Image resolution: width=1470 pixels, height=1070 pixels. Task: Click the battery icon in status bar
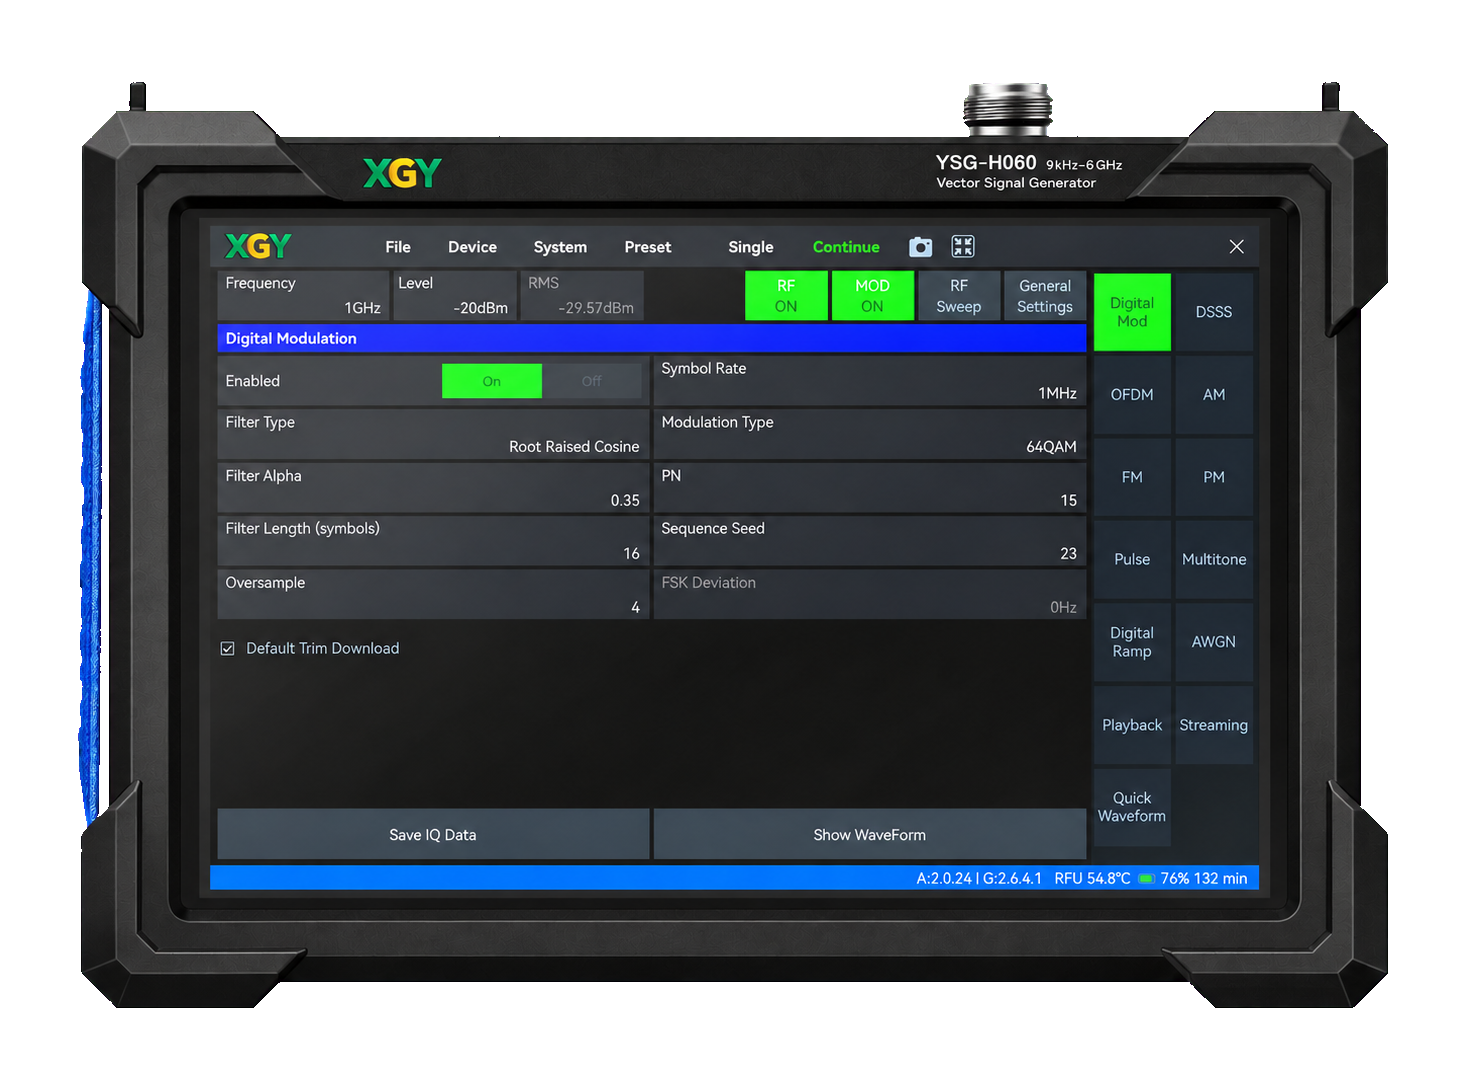tap(1146, 878)
